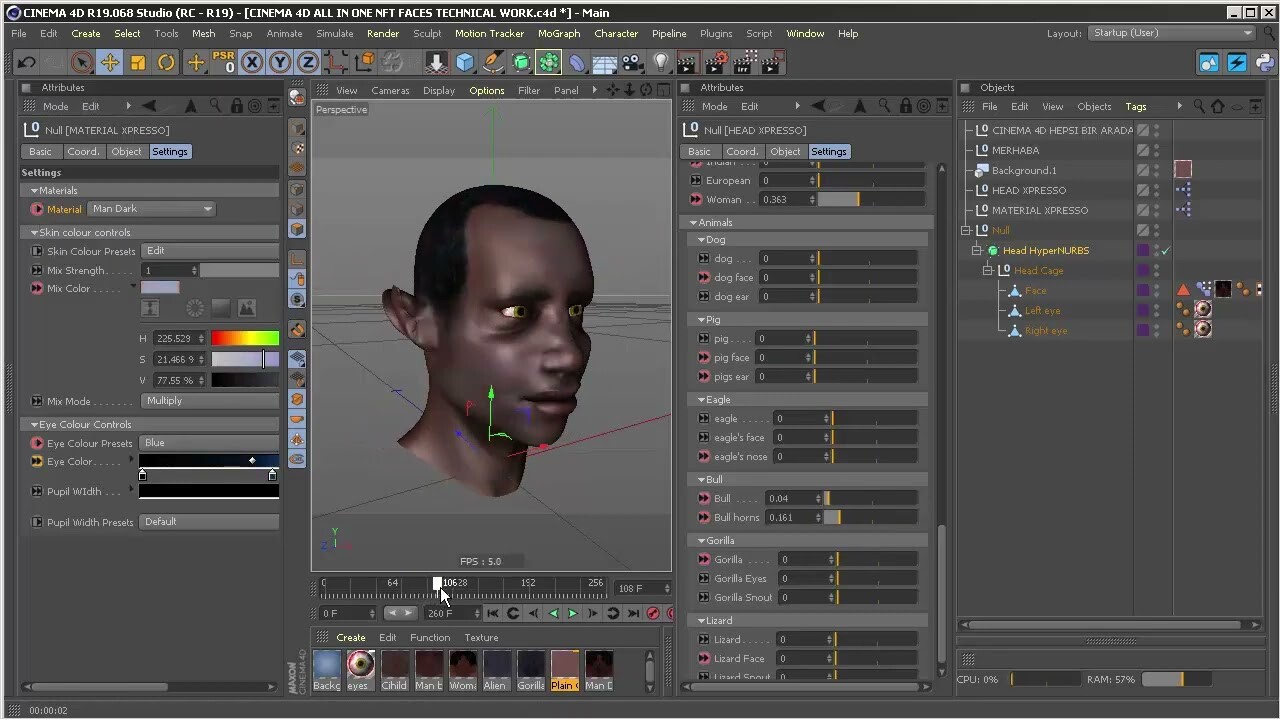Click Play button in timeline controls
Image resolution: width=1280 pixels, height=720 pixels.
tap(571, 613)
